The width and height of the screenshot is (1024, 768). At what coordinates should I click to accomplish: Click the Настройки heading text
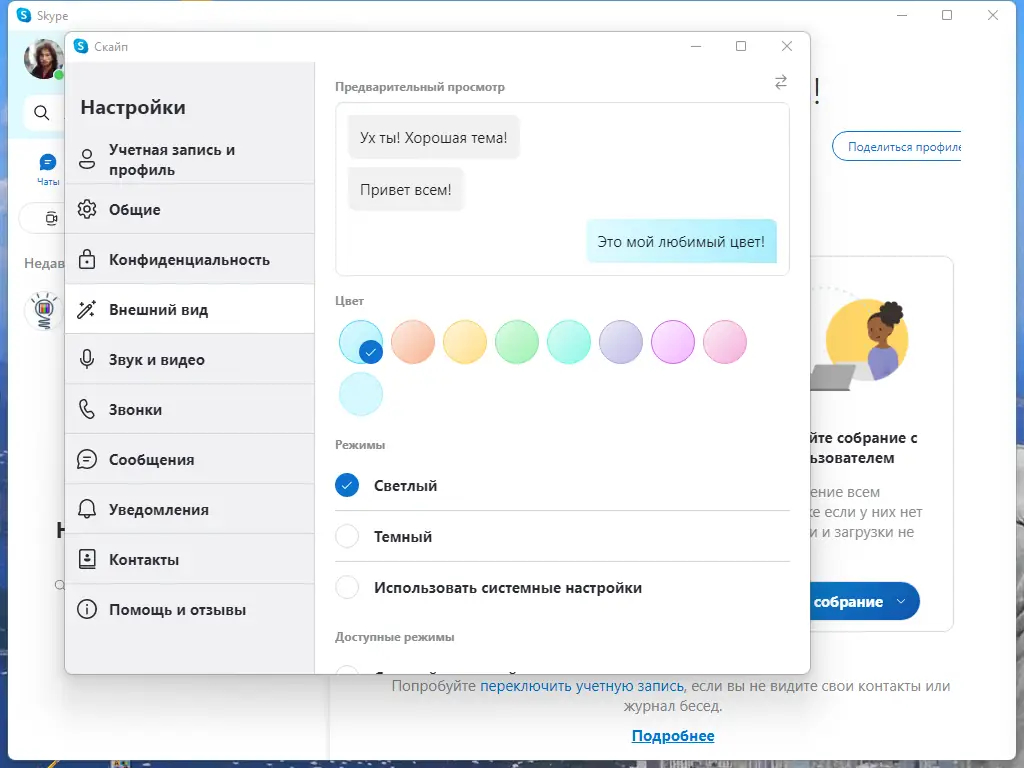click(133, 107)
